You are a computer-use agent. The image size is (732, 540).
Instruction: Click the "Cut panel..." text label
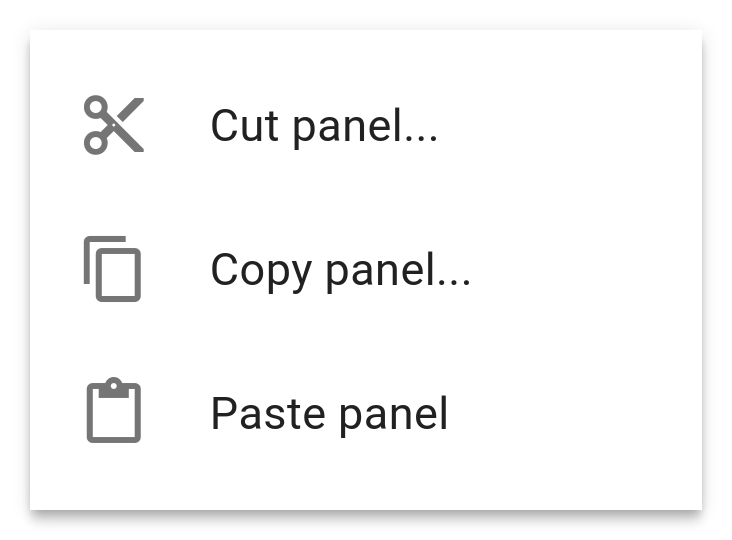[324, 126]
